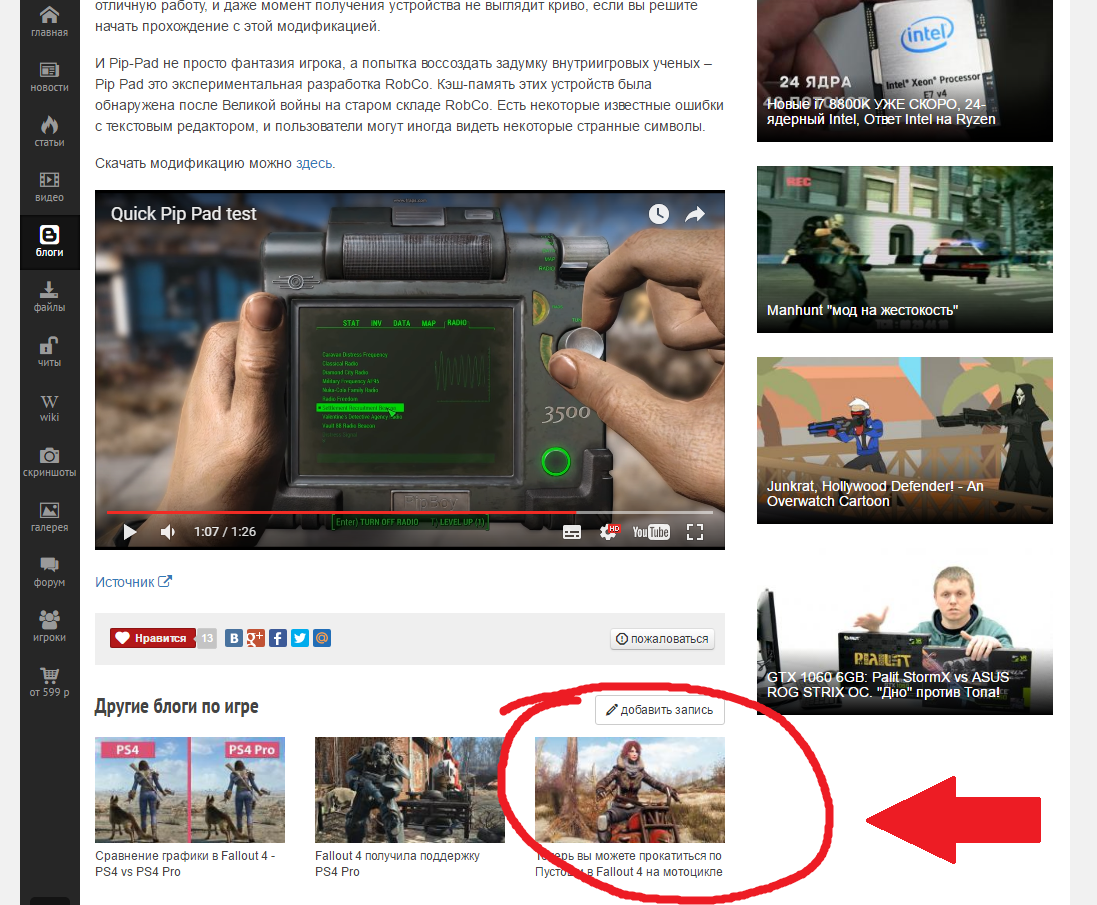Watch the video on YouTube
The height and width of the screenshot is (905, 1097).
point(651,532)
